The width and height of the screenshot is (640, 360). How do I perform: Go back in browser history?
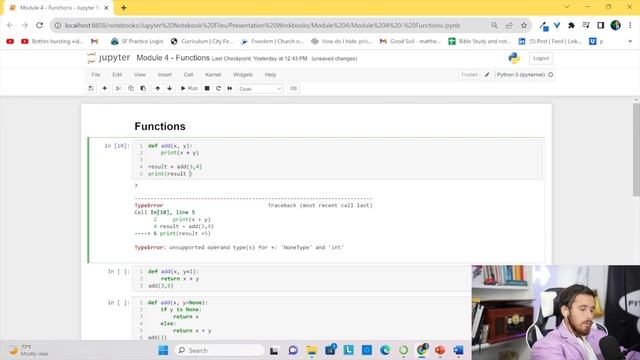coord(10,25)
